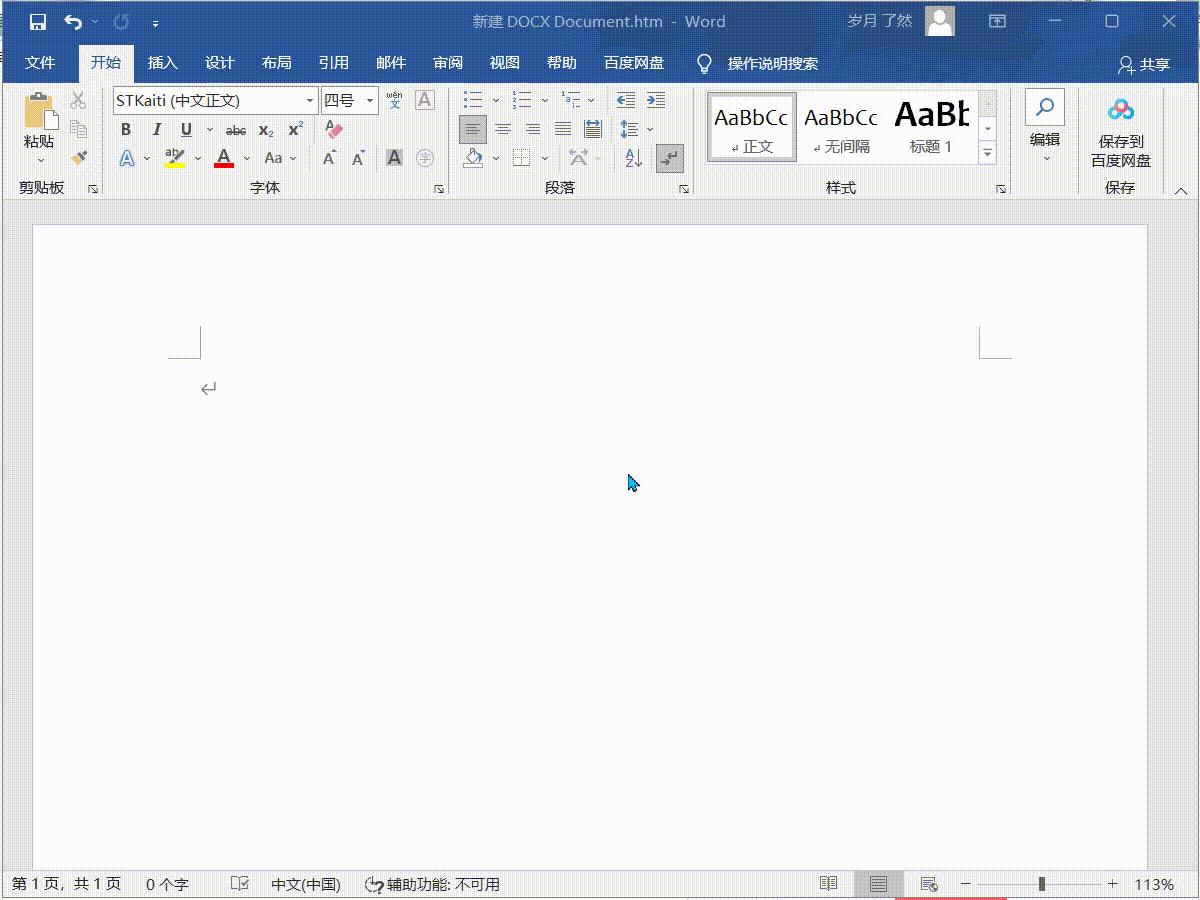Expand the styles gallery more arrow
The width and height of the screenshot is (1200, 900).
pos(987,153)
